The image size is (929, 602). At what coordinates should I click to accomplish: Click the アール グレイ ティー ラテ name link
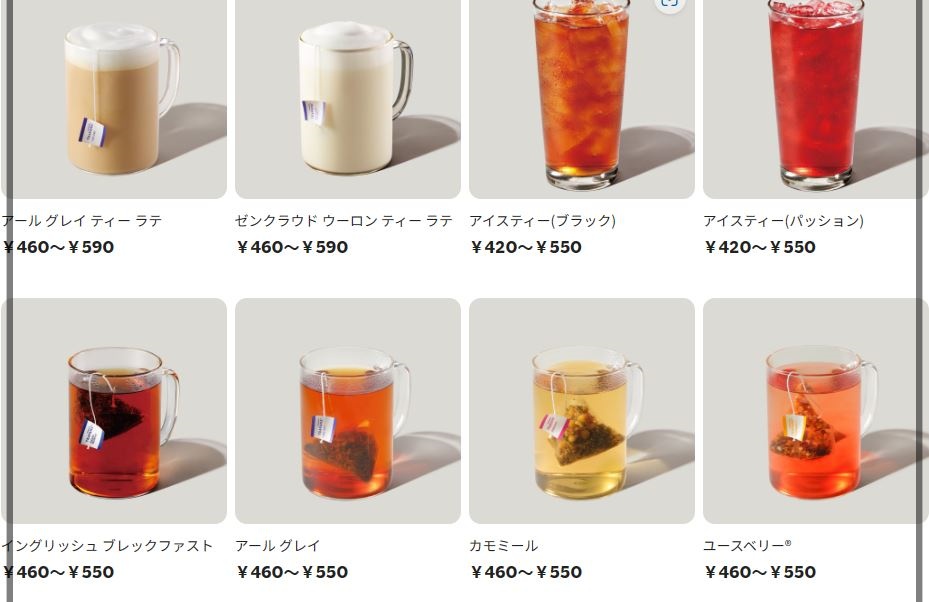82,221
